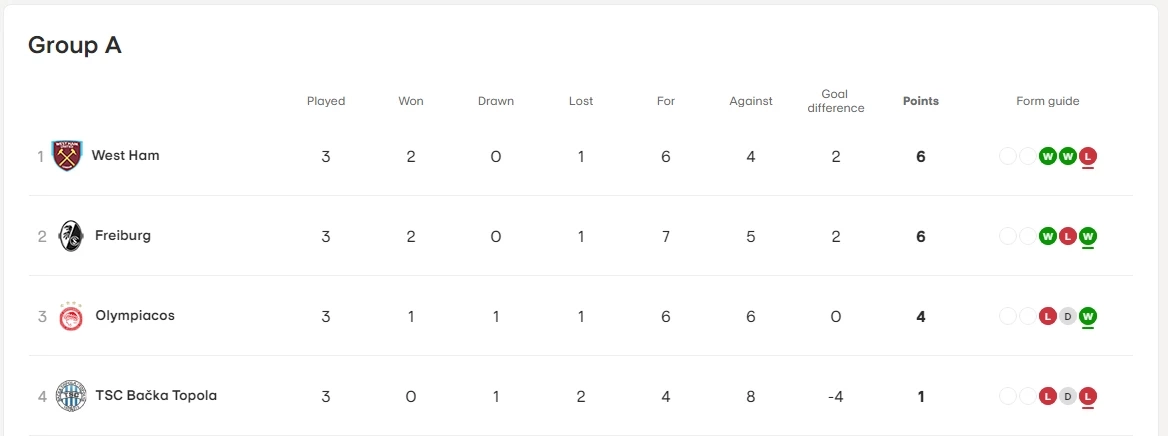Click the Played column header
This screenshot has width=1168, height=436.
tap(326, 101)
